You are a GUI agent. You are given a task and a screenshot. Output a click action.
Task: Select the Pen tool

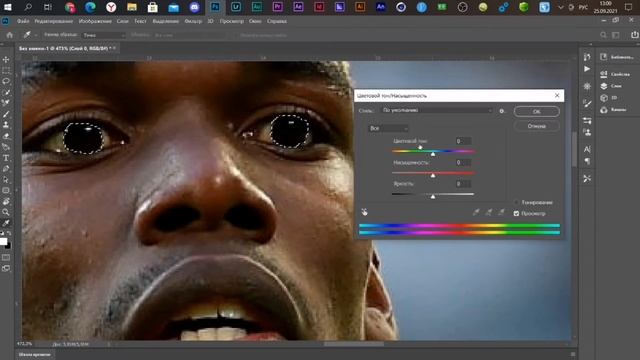pyautogui.click(x=6, y=169)
